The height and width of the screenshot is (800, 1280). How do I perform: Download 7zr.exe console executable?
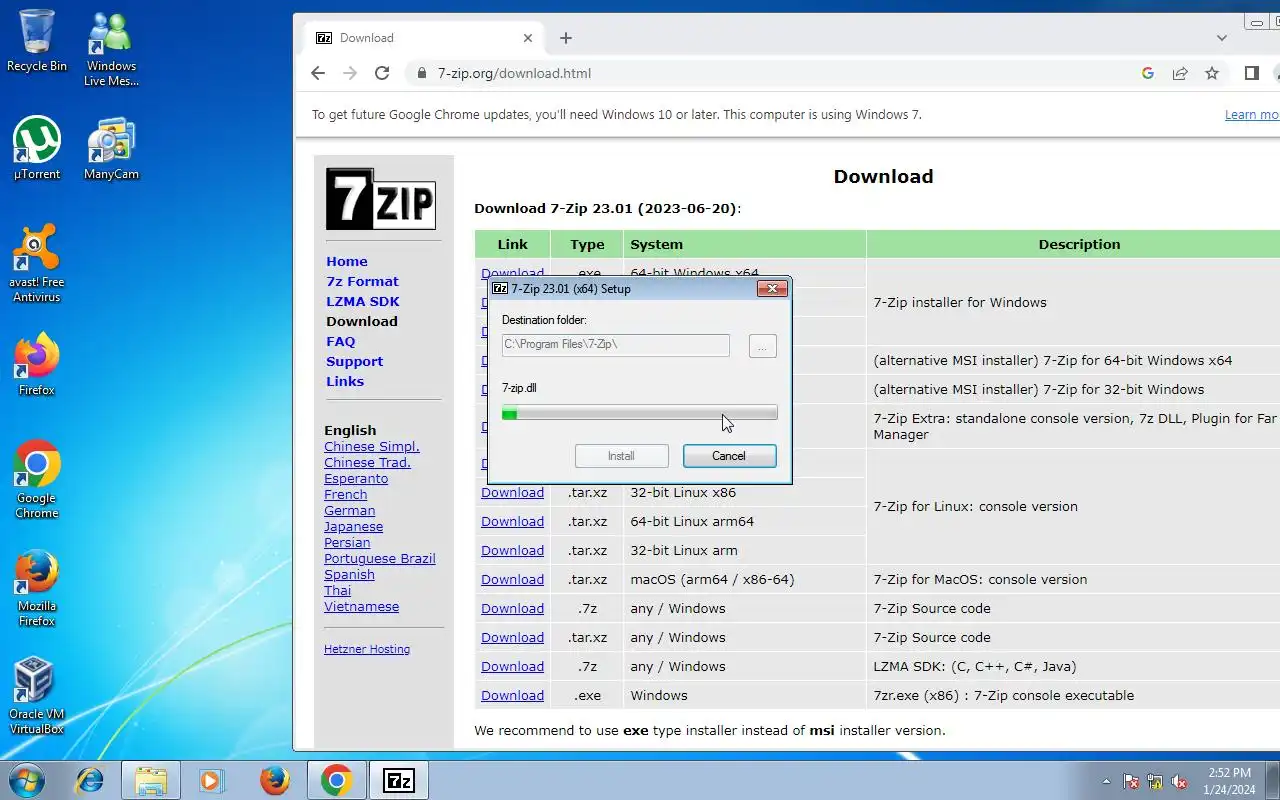(512, 695)
